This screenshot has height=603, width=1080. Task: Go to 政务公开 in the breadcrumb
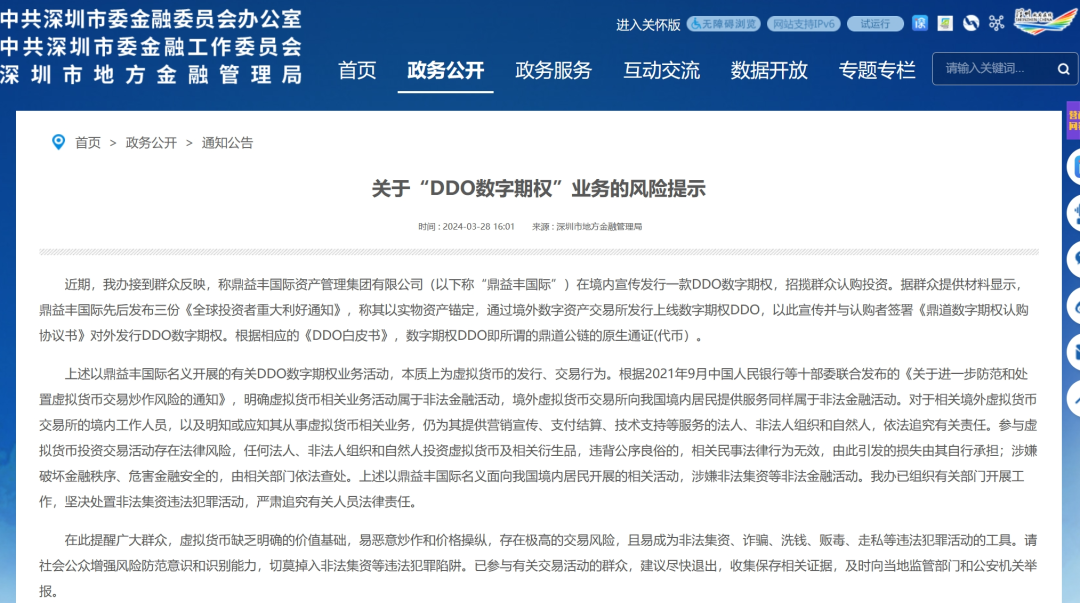click(x=151, y=143)
